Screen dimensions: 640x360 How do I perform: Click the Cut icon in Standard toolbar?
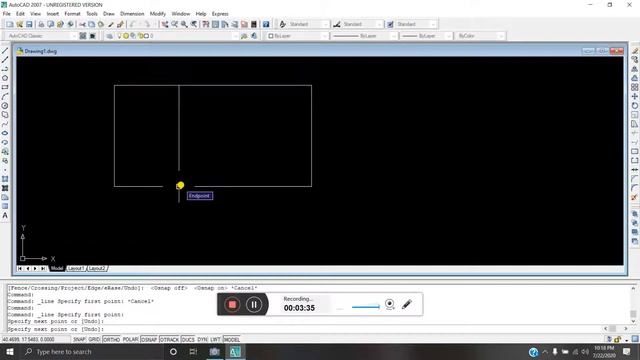pos(82,24)
